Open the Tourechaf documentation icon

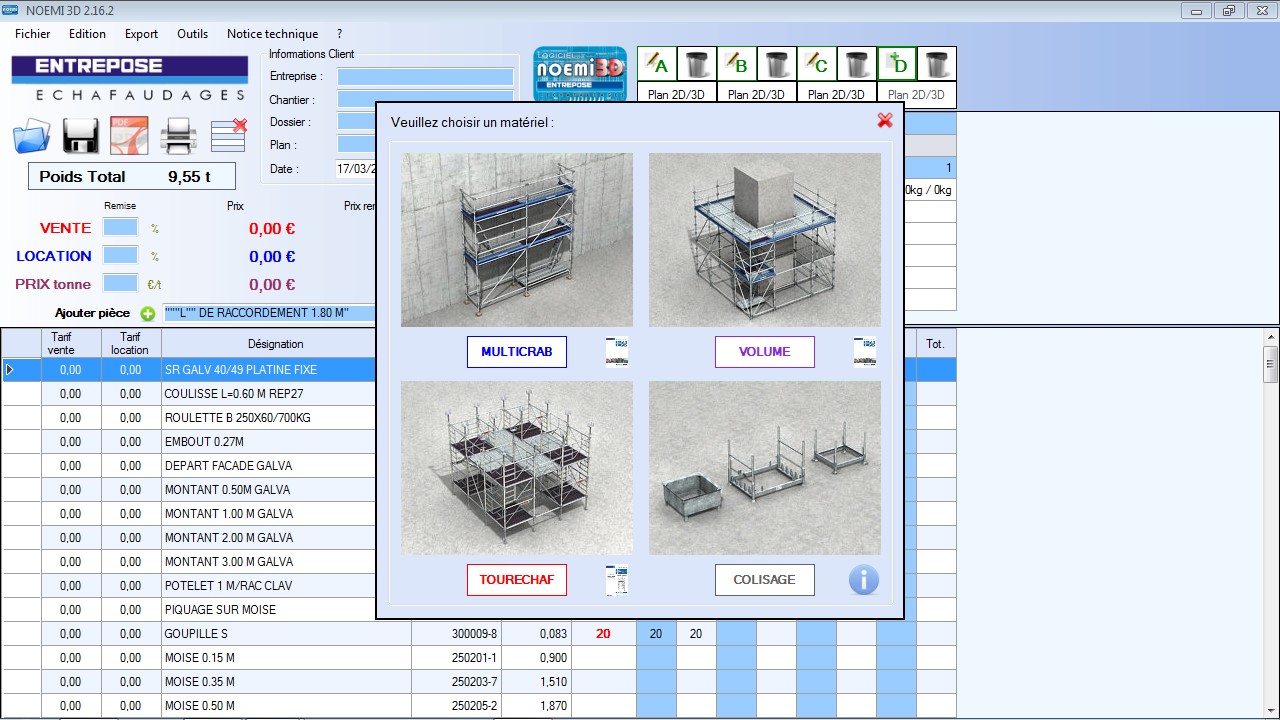617,580
